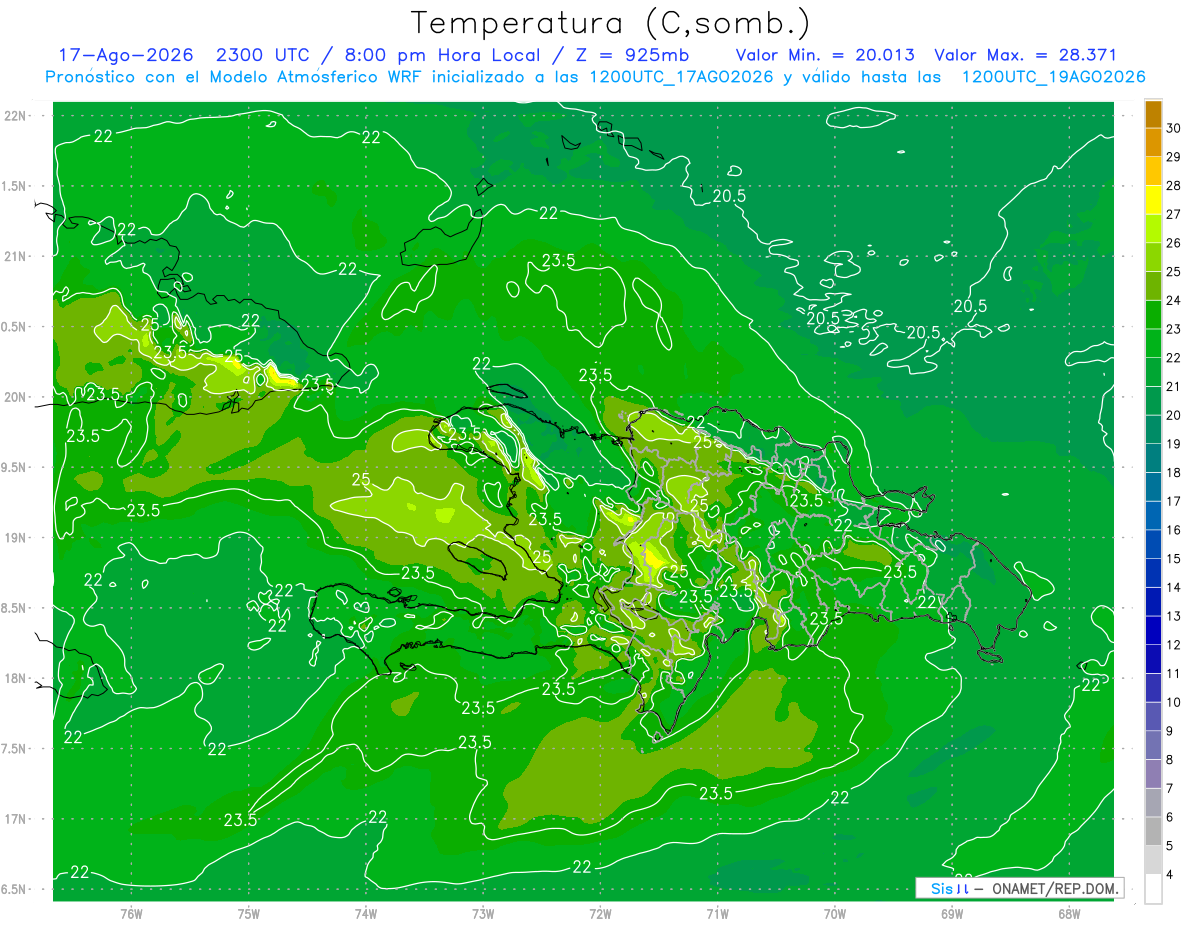The image size is (1200, 927).
Task: Click the purple legend band between 7 and 8
Action: coord(1153,773)
